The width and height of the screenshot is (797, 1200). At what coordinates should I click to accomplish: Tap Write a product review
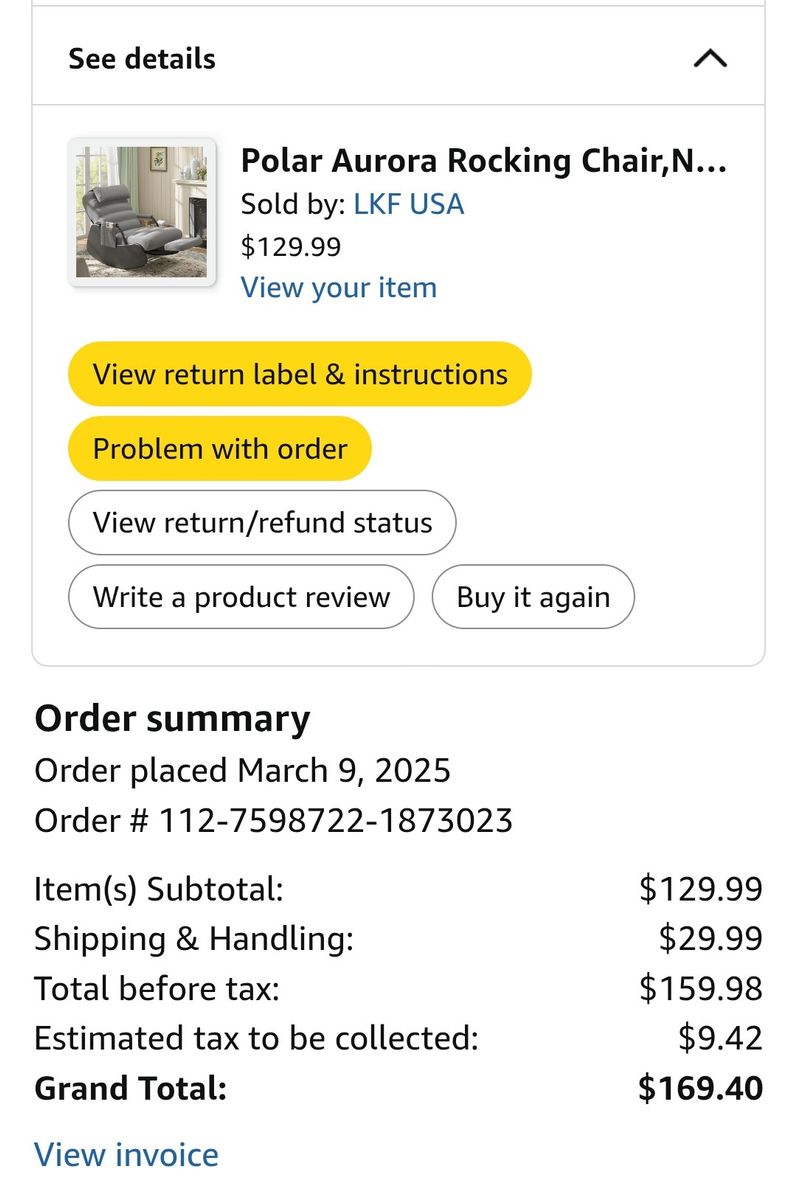coord(241,598)
